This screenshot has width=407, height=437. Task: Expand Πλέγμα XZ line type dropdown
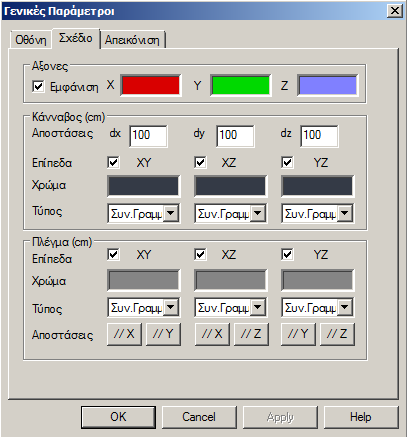coord(257,307)
